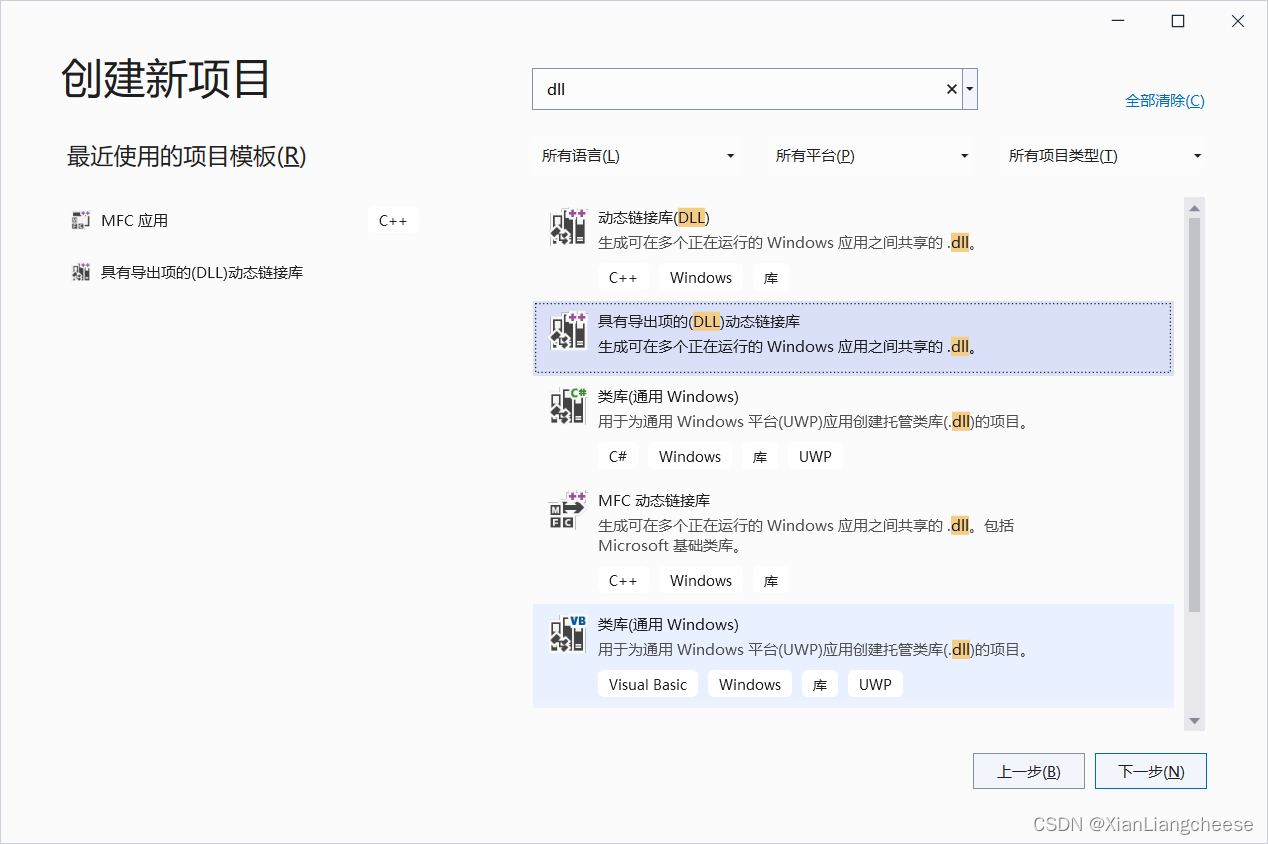Click the scrollbar down arrow
Screen dimensions: 1268x844
pos(1194,721)
